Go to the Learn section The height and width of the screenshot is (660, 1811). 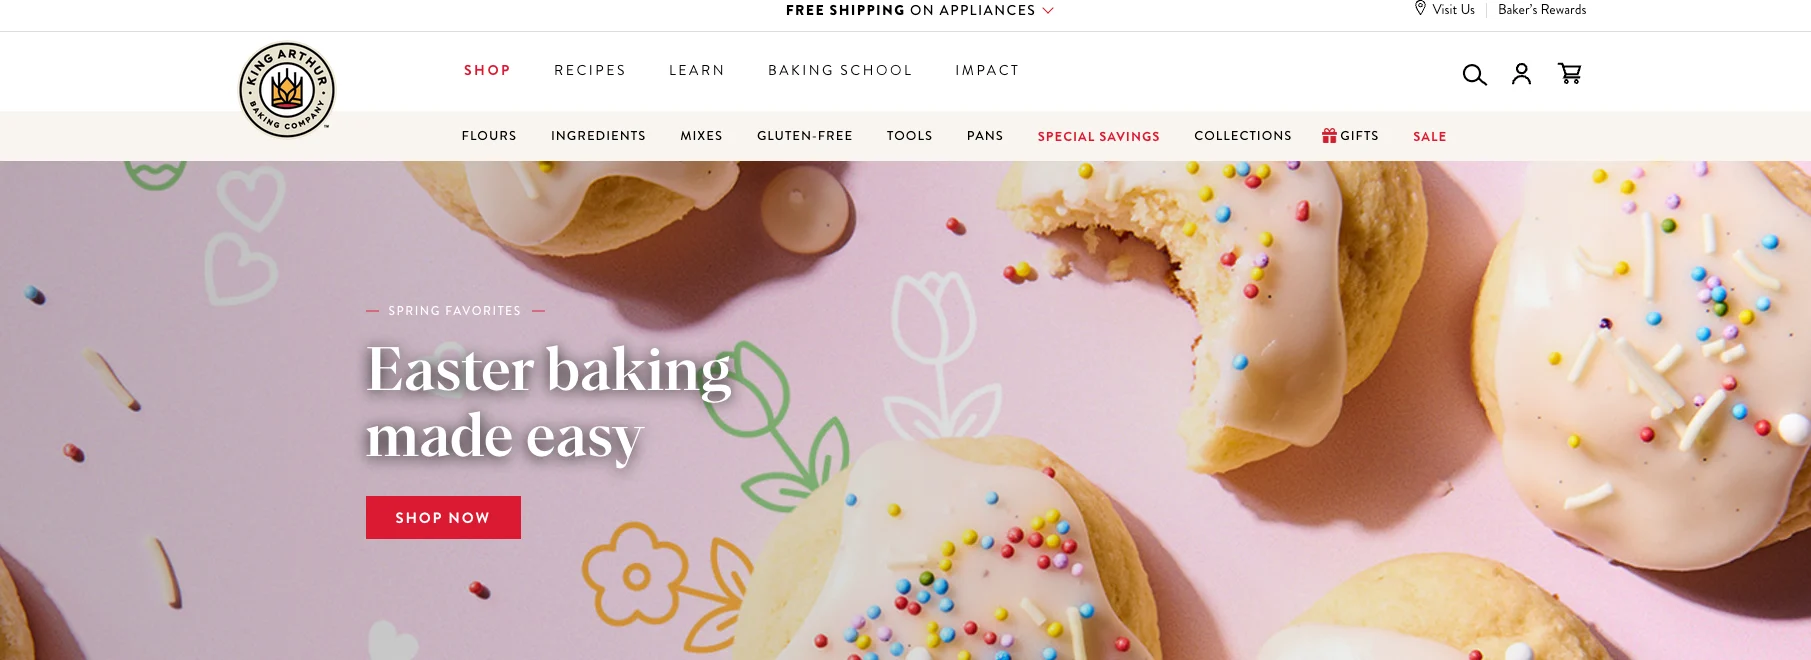[x=697, y=70]
